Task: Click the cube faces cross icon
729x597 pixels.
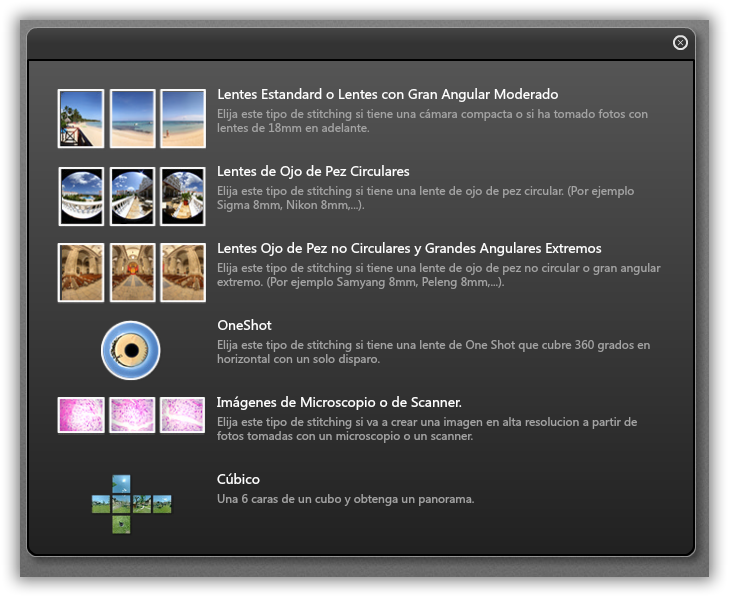Action: click(132, 504)
